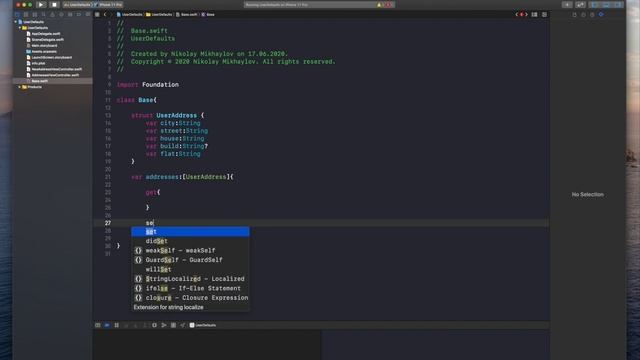Select the Source Control navigator icon

point(26,14)
